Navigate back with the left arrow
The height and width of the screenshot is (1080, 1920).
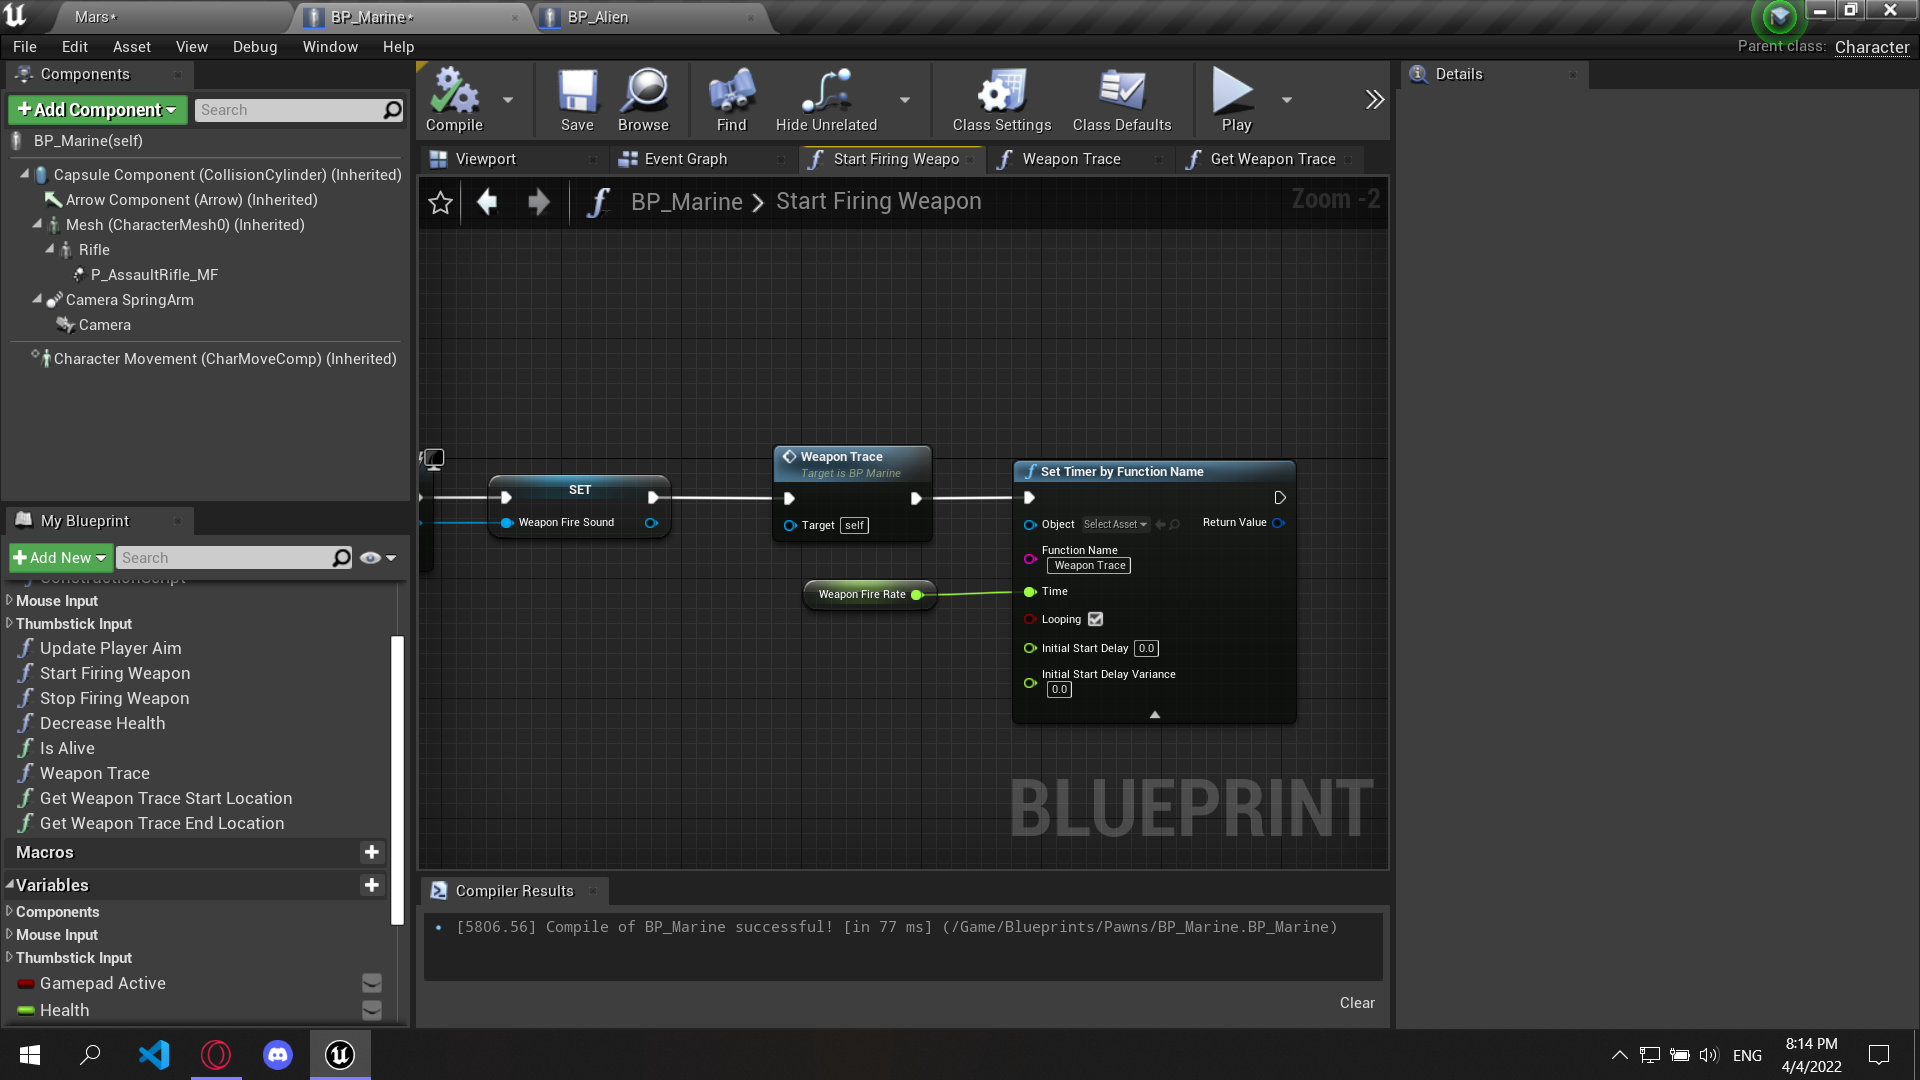point(487,202)
